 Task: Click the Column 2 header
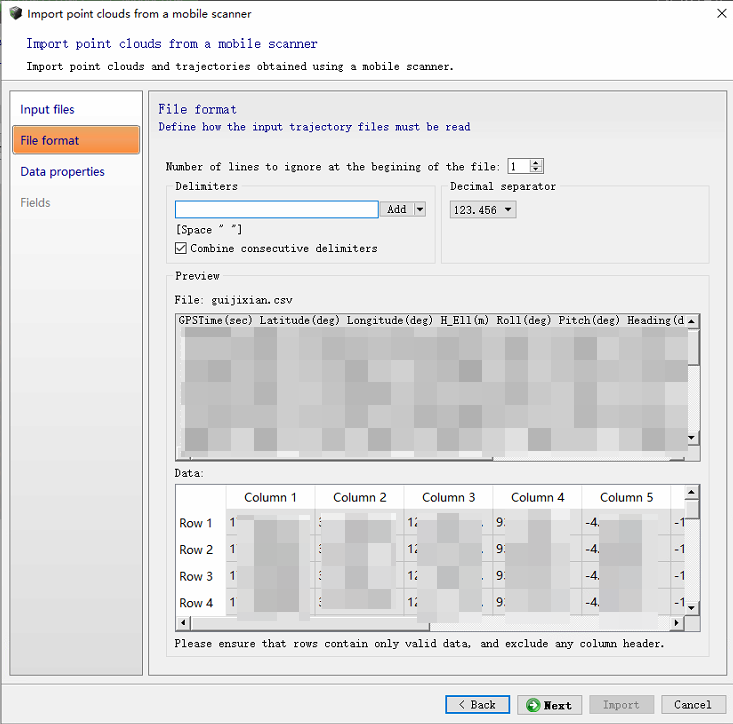pyautogui.click(x=359, y=497)
